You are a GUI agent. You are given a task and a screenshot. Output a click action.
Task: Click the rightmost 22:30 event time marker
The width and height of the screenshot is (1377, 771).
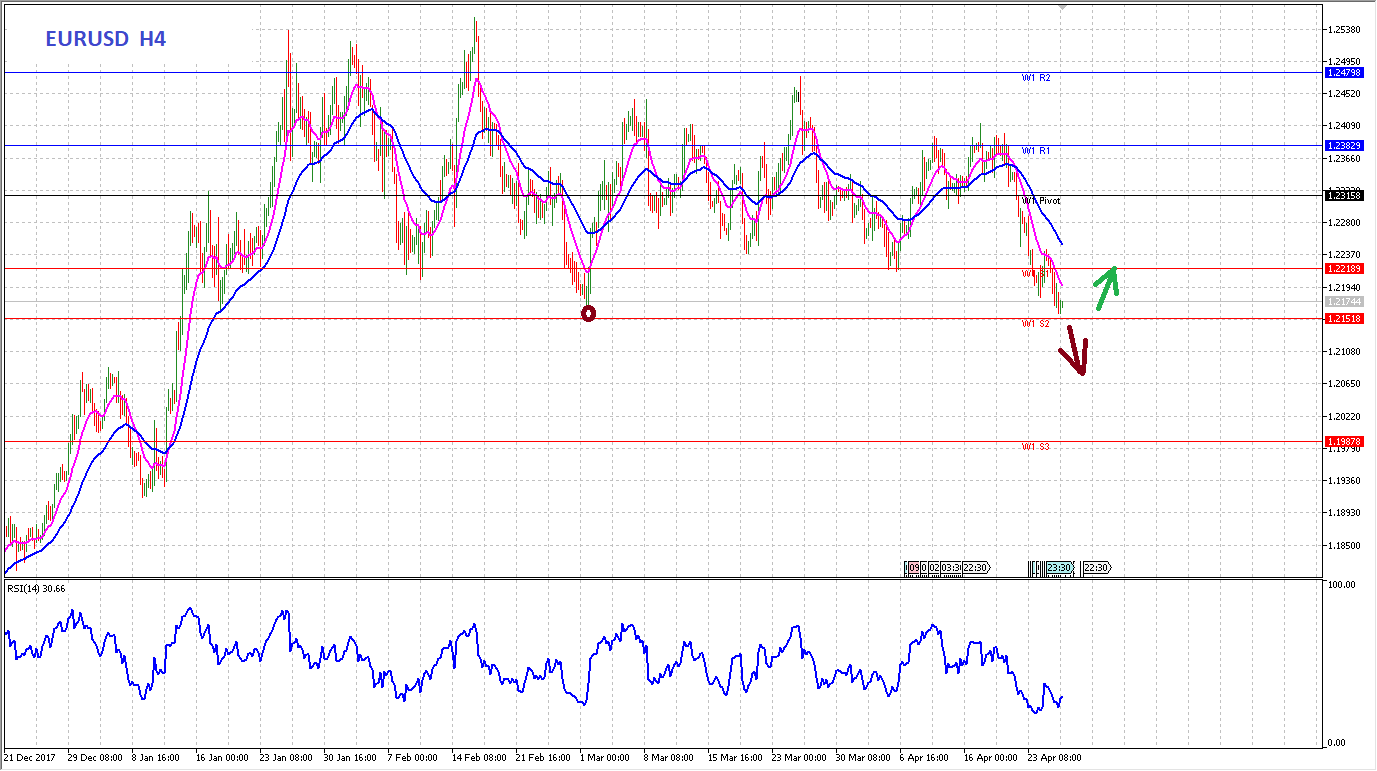(x=1096, y=568)
